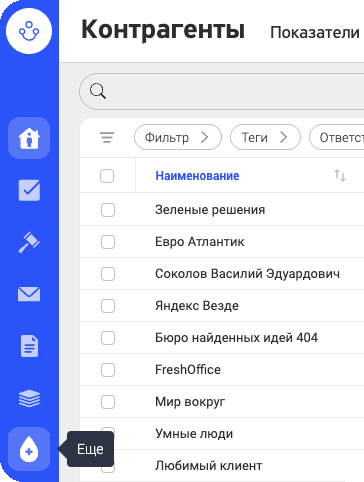Screen dimensions: 364x482
Task: Open the tasks checkmark sidebar icon
Action: [x=29, y=190]
